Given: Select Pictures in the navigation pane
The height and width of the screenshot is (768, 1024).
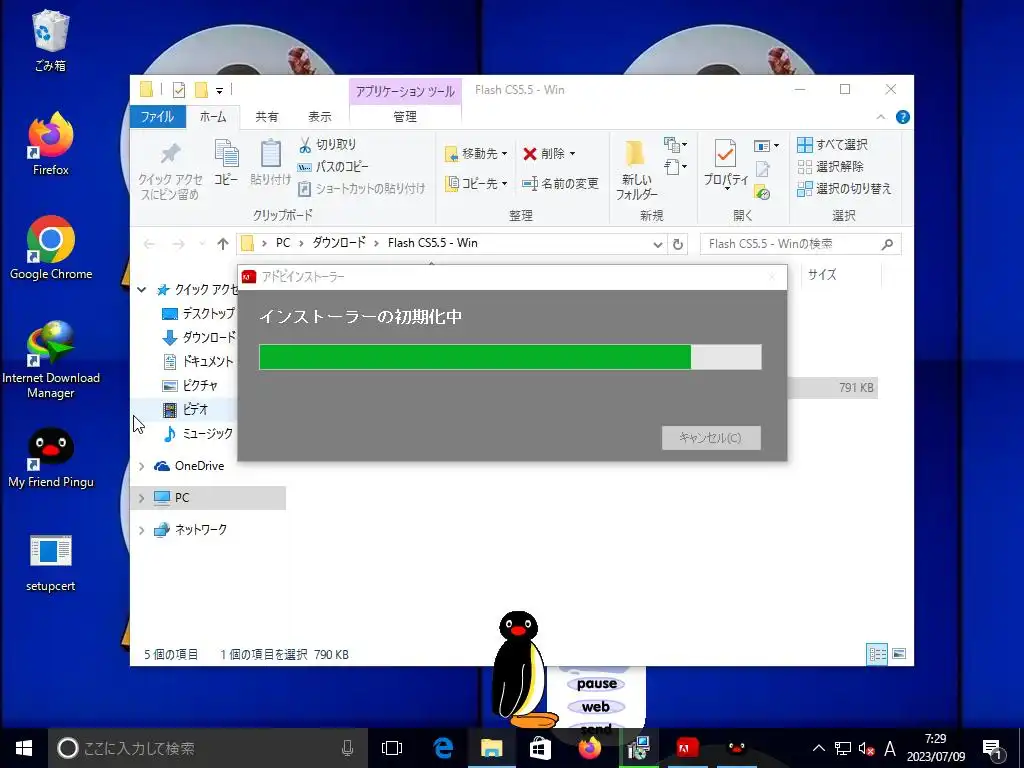Looking at the screenshot, I should click(x=189, y=385).
